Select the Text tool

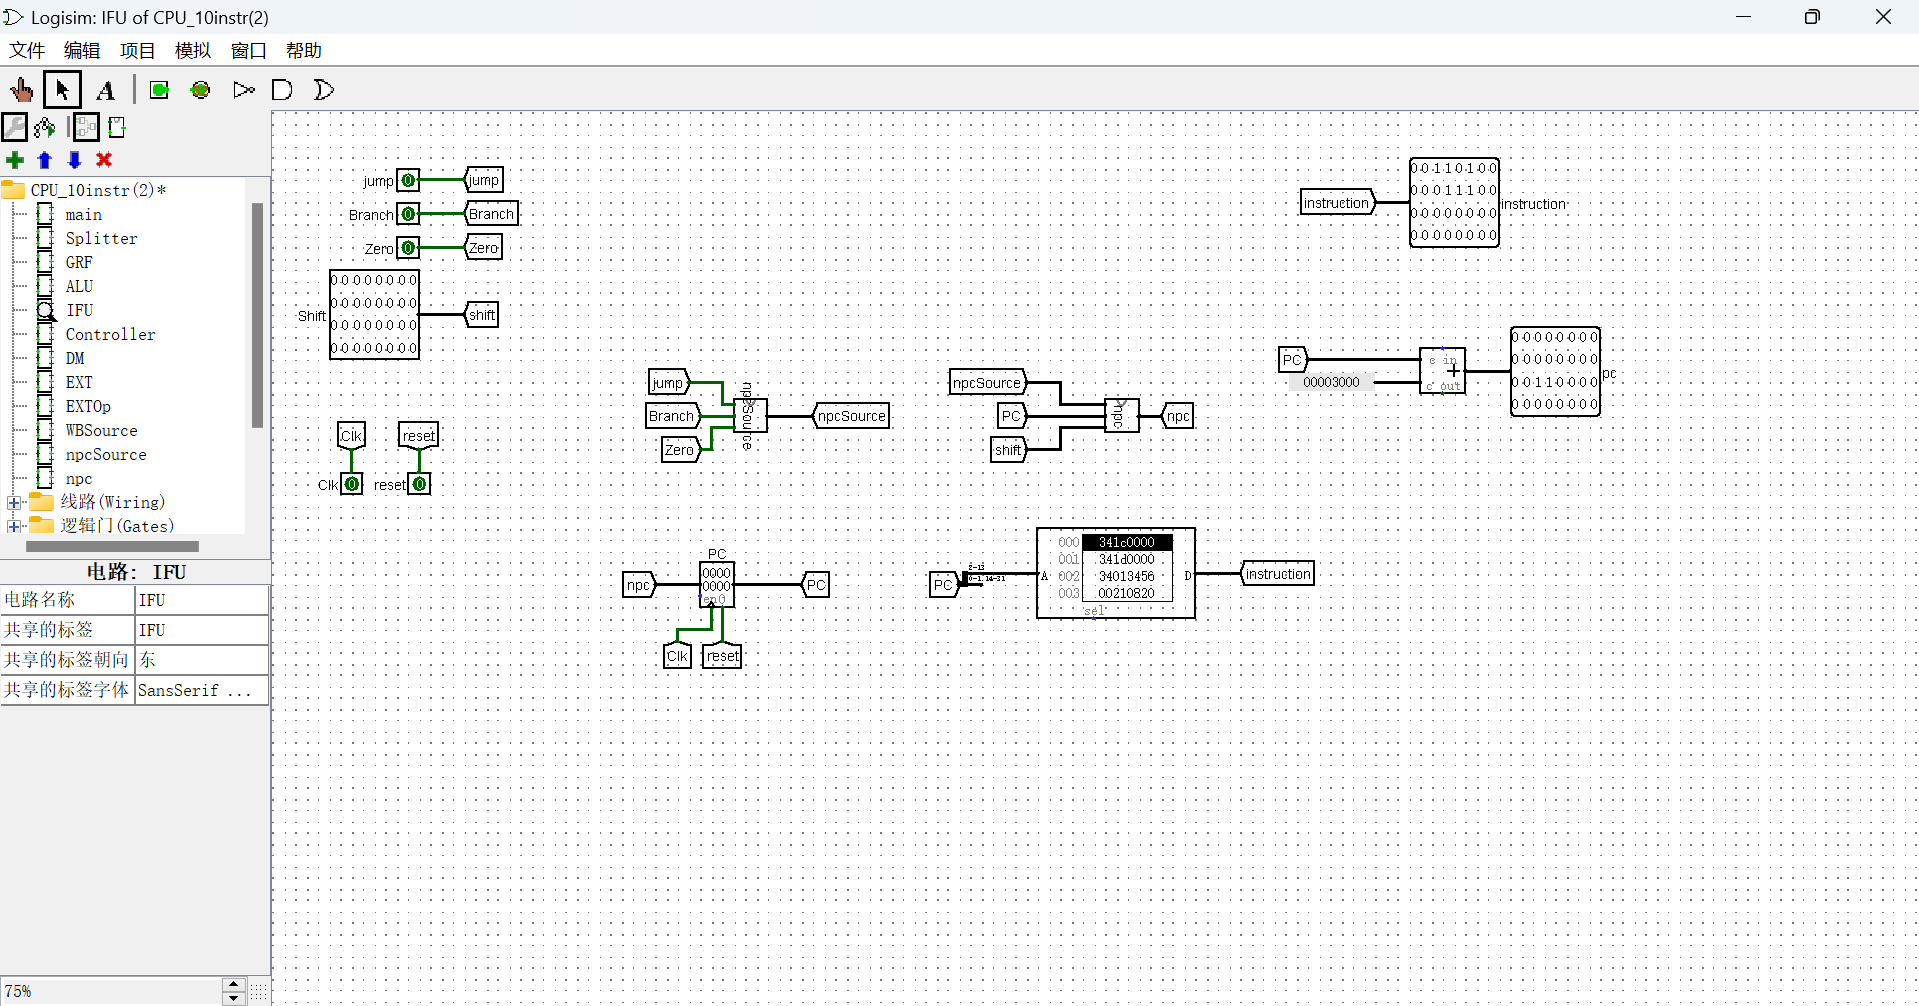tap(105, 90)
